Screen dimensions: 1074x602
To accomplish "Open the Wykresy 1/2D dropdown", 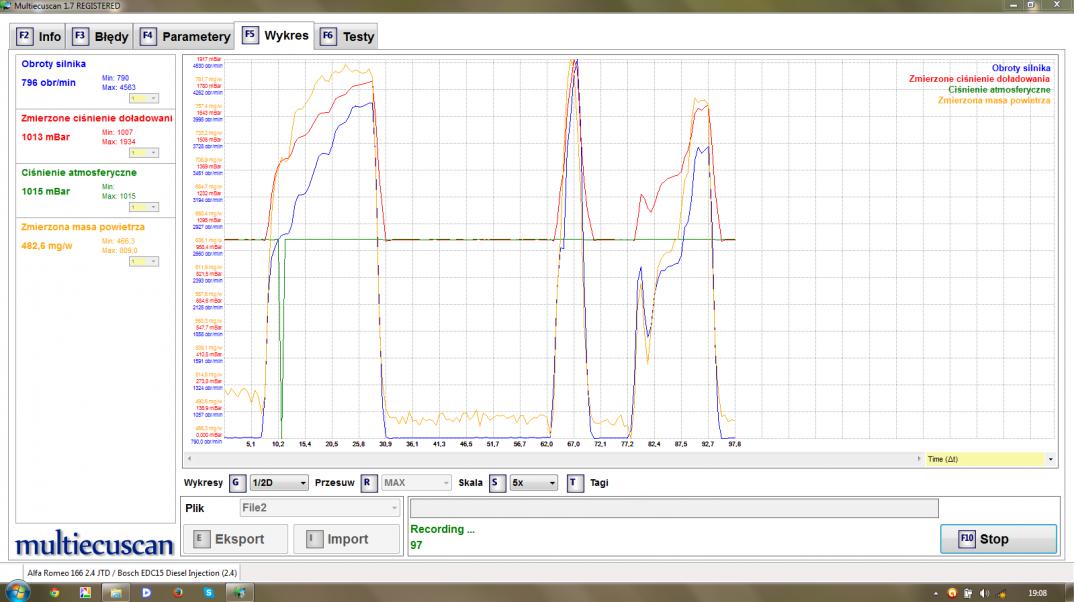I will pyautogui.click(x=279, y=483).
